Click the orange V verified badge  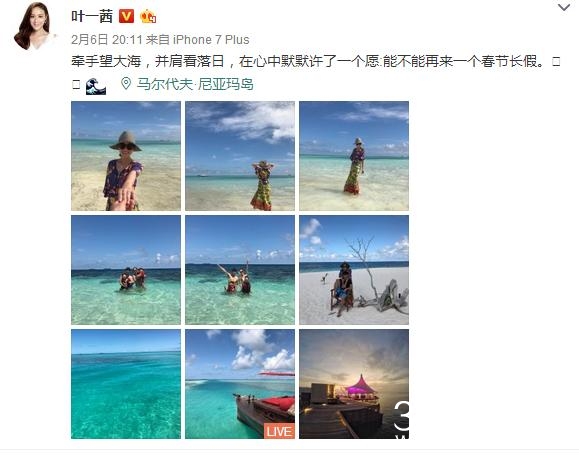126,16
